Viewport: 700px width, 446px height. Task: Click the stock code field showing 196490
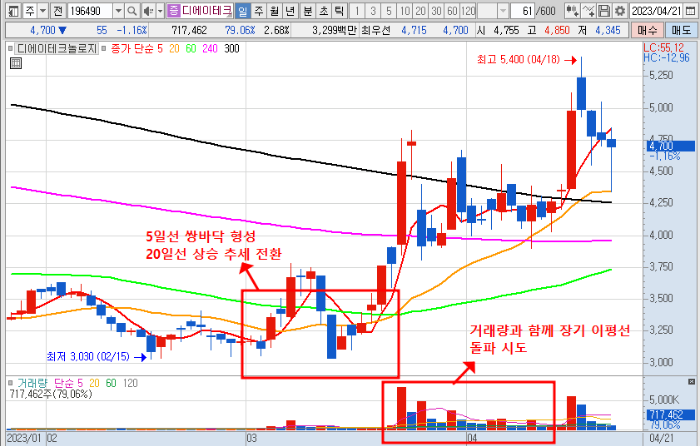click(91, 11)
